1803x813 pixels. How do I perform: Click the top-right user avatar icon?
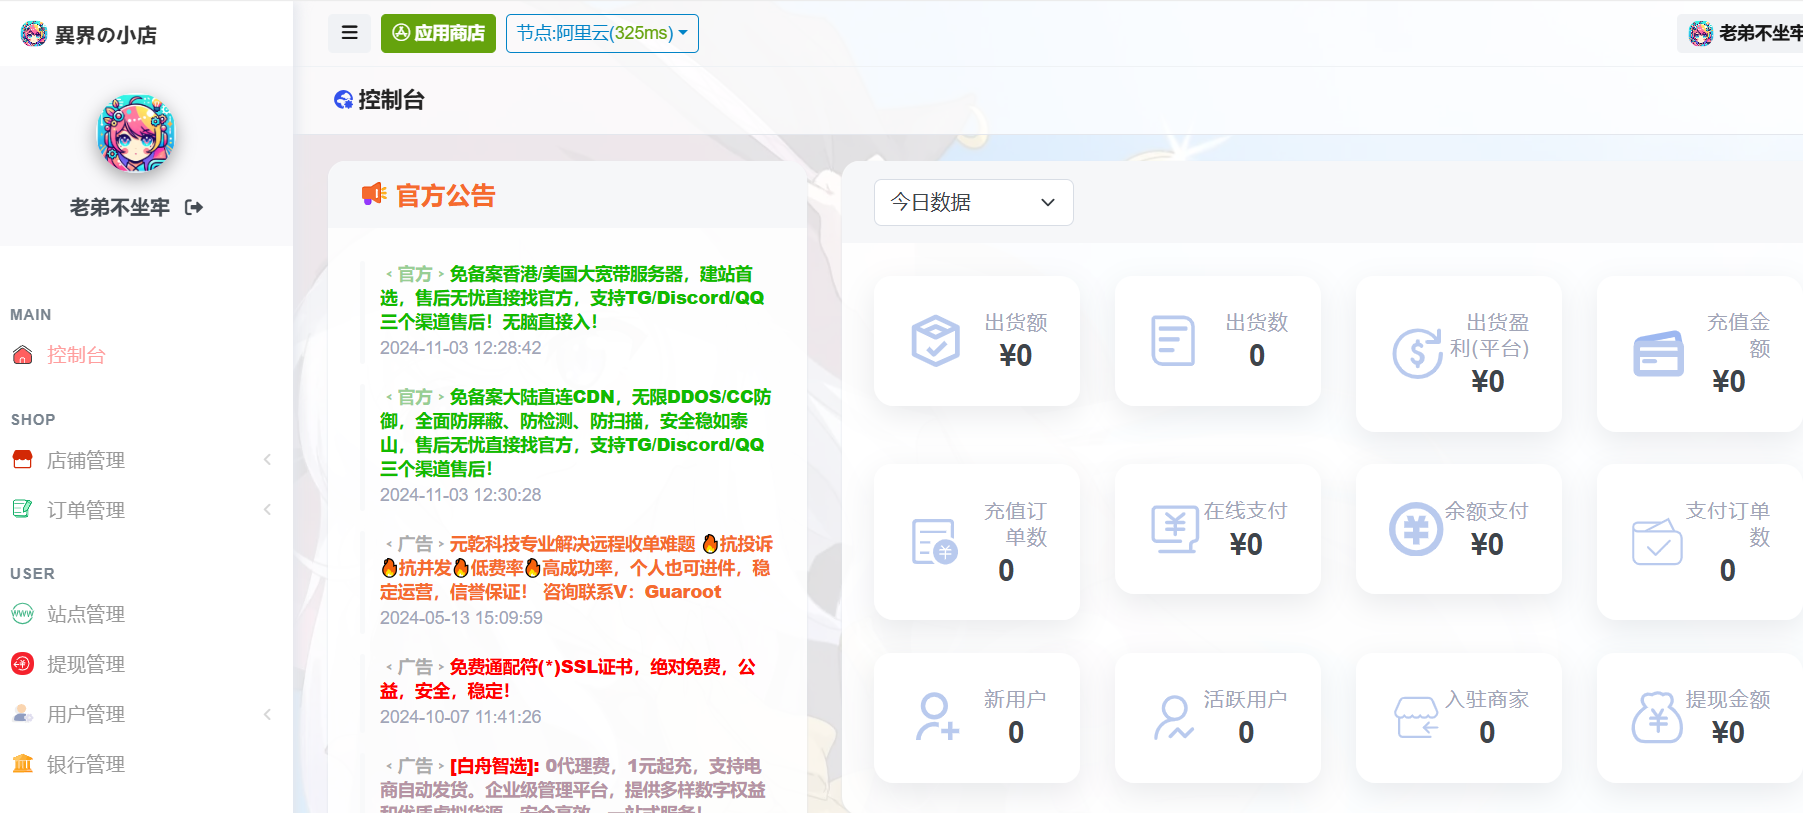point(1701,33)
